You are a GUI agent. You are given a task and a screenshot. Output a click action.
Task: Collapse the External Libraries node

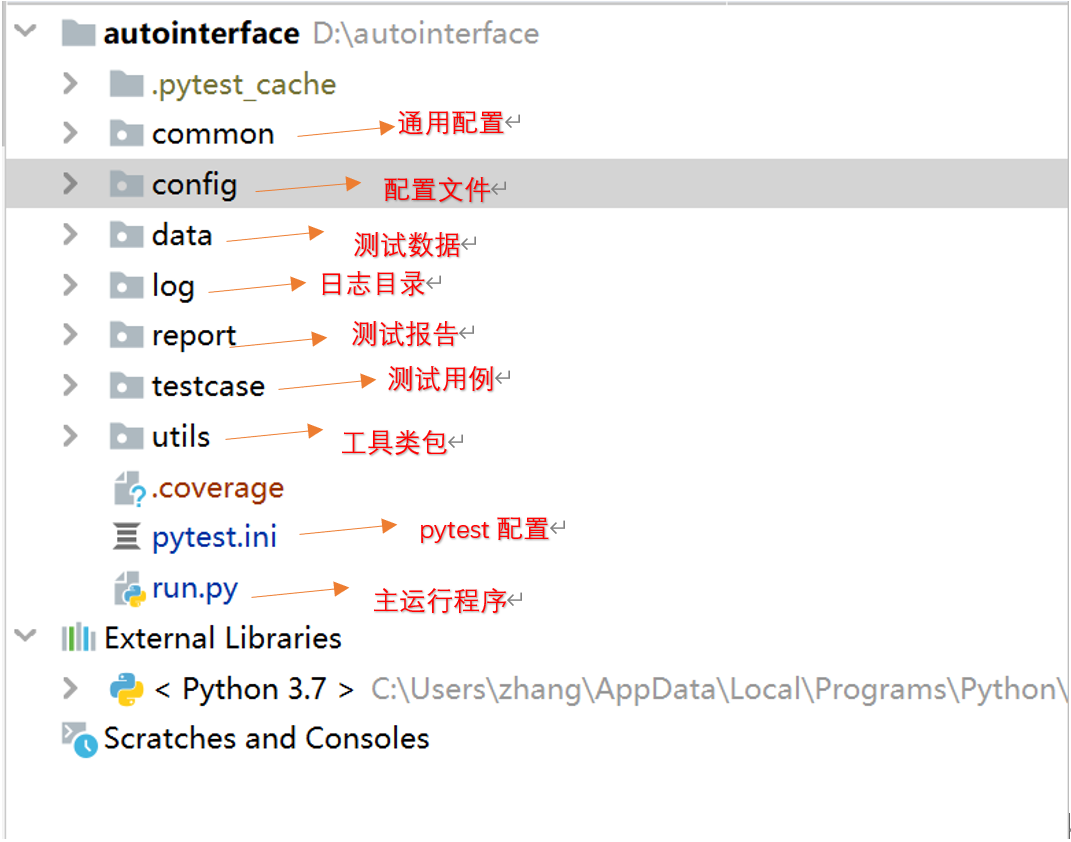26,637
